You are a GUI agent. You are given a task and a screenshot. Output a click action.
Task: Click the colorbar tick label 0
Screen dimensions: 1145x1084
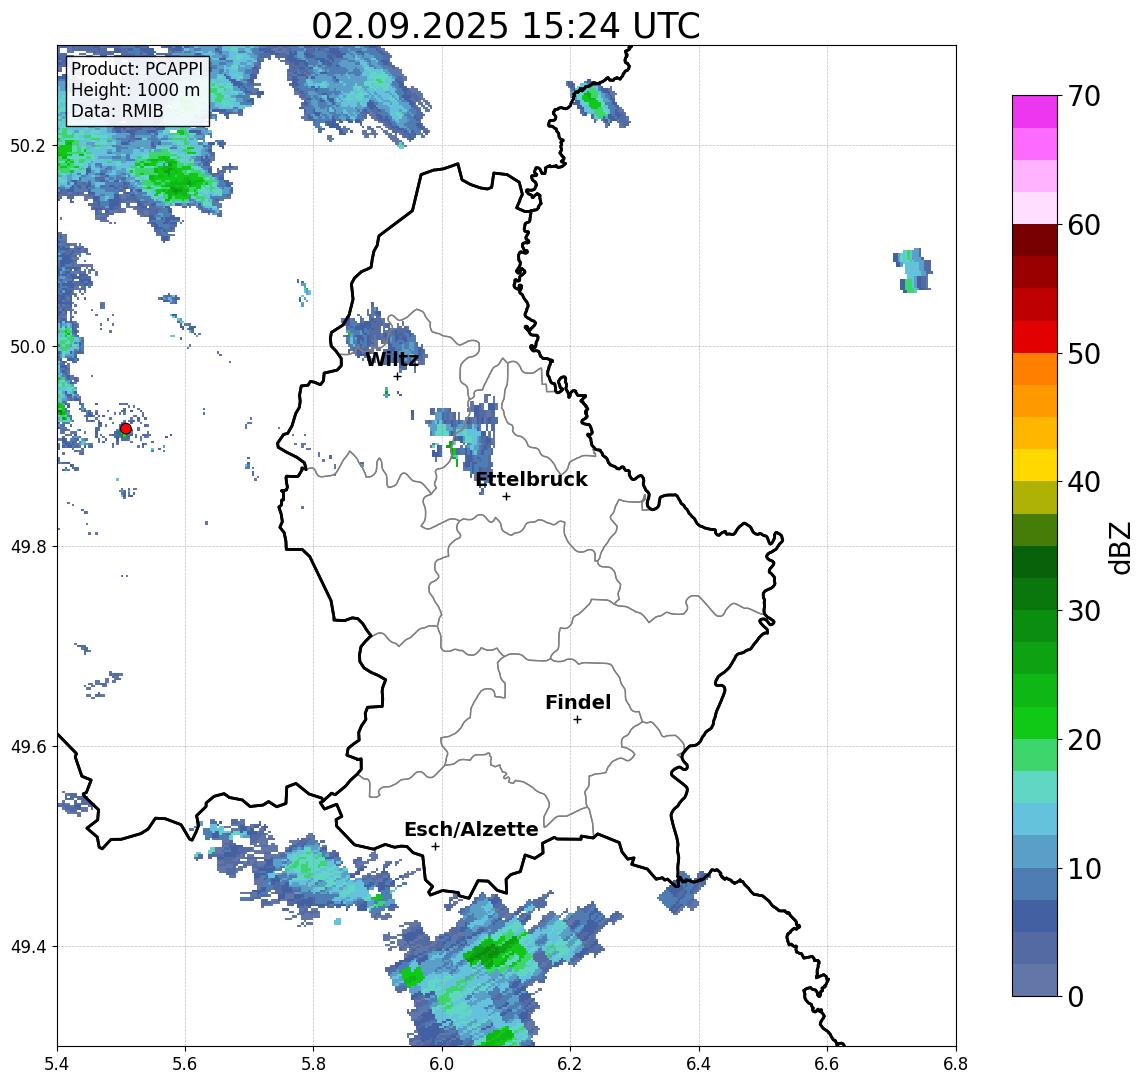click(x=1075, y=996)
